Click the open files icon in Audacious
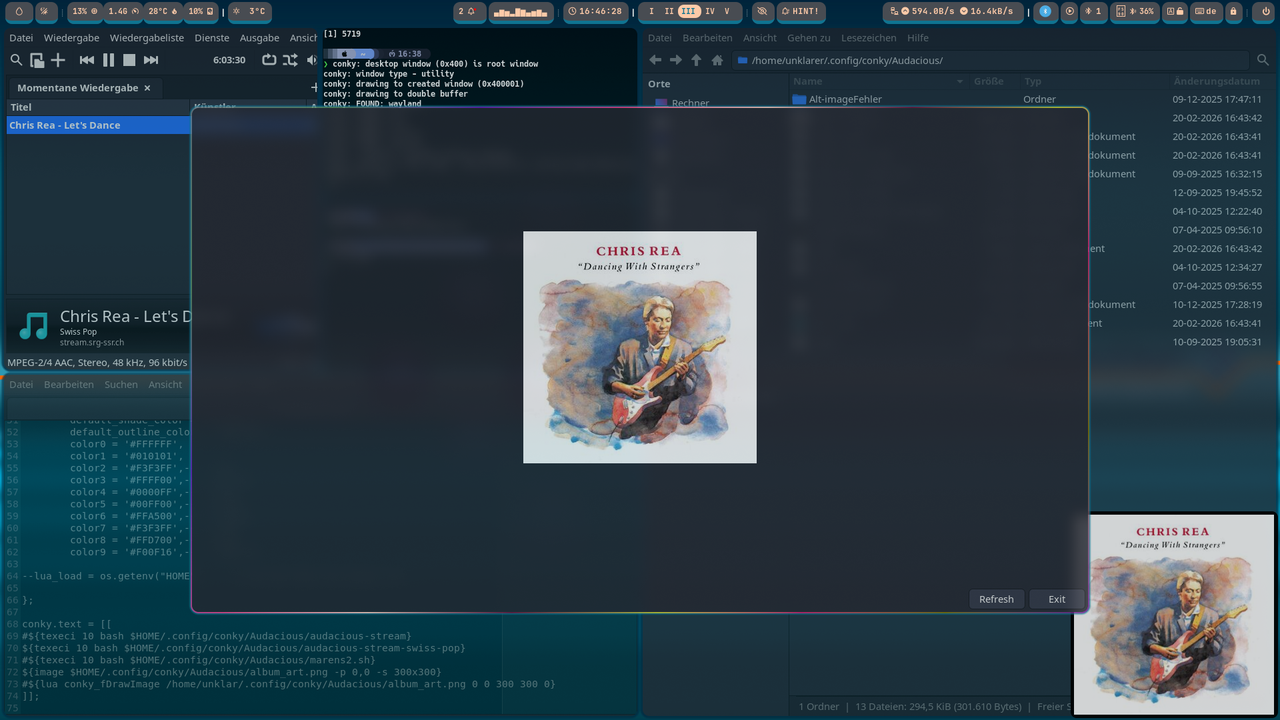Screen dimensions: 1280x720 point(37,60)
